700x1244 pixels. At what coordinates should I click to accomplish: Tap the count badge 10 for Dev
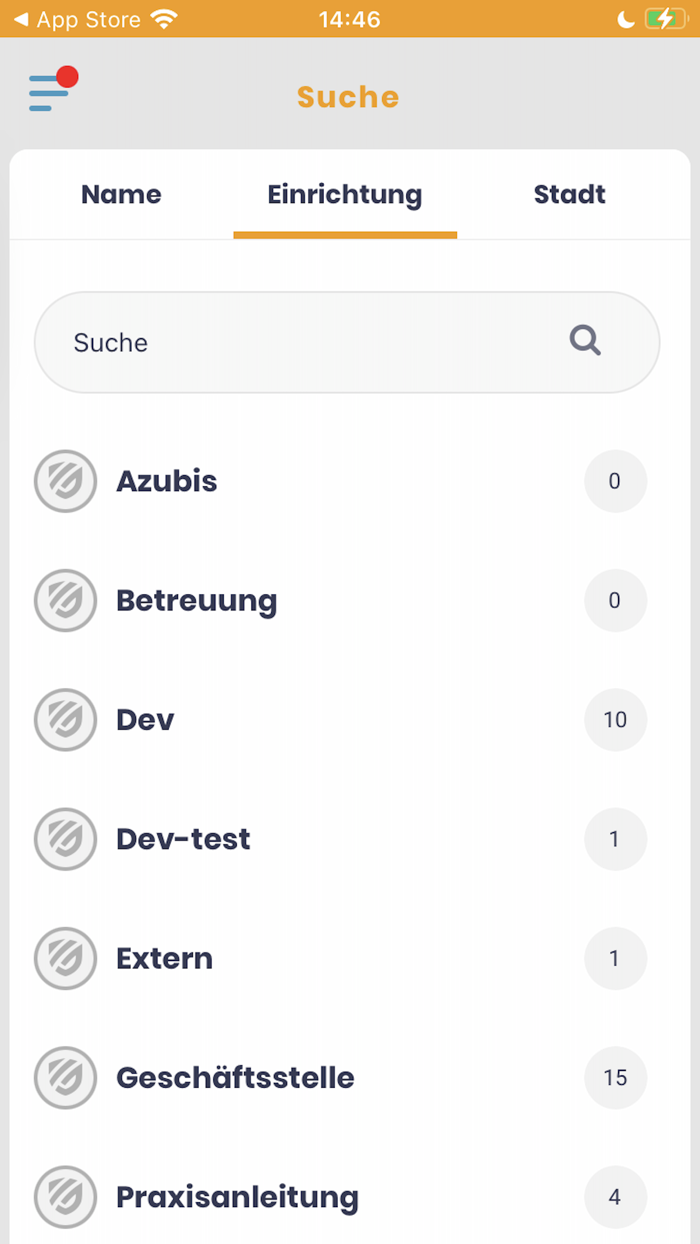click(615, 719)
